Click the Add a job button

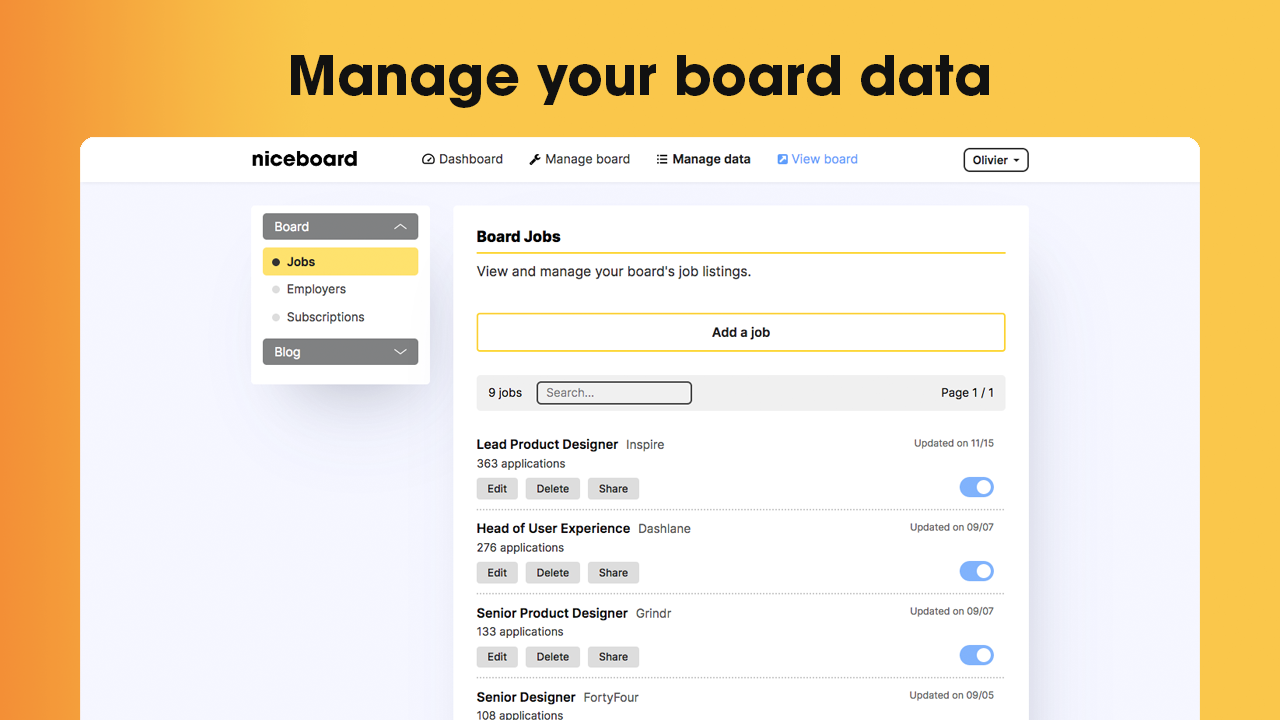[741, 332]
